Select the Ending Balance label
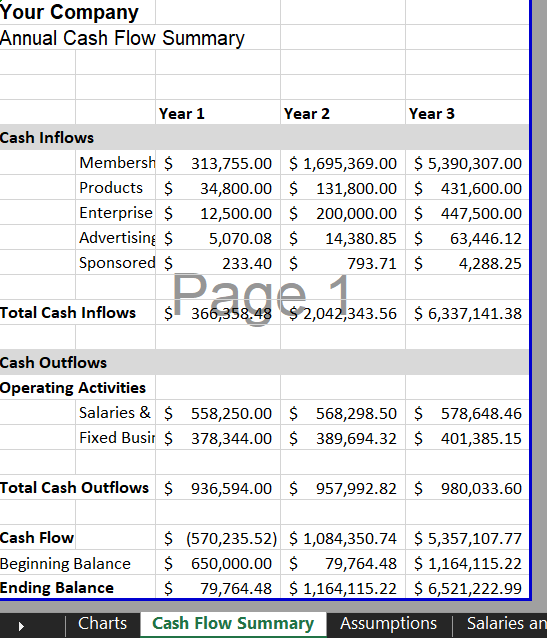The image size is (547, 638). (57, 588)
